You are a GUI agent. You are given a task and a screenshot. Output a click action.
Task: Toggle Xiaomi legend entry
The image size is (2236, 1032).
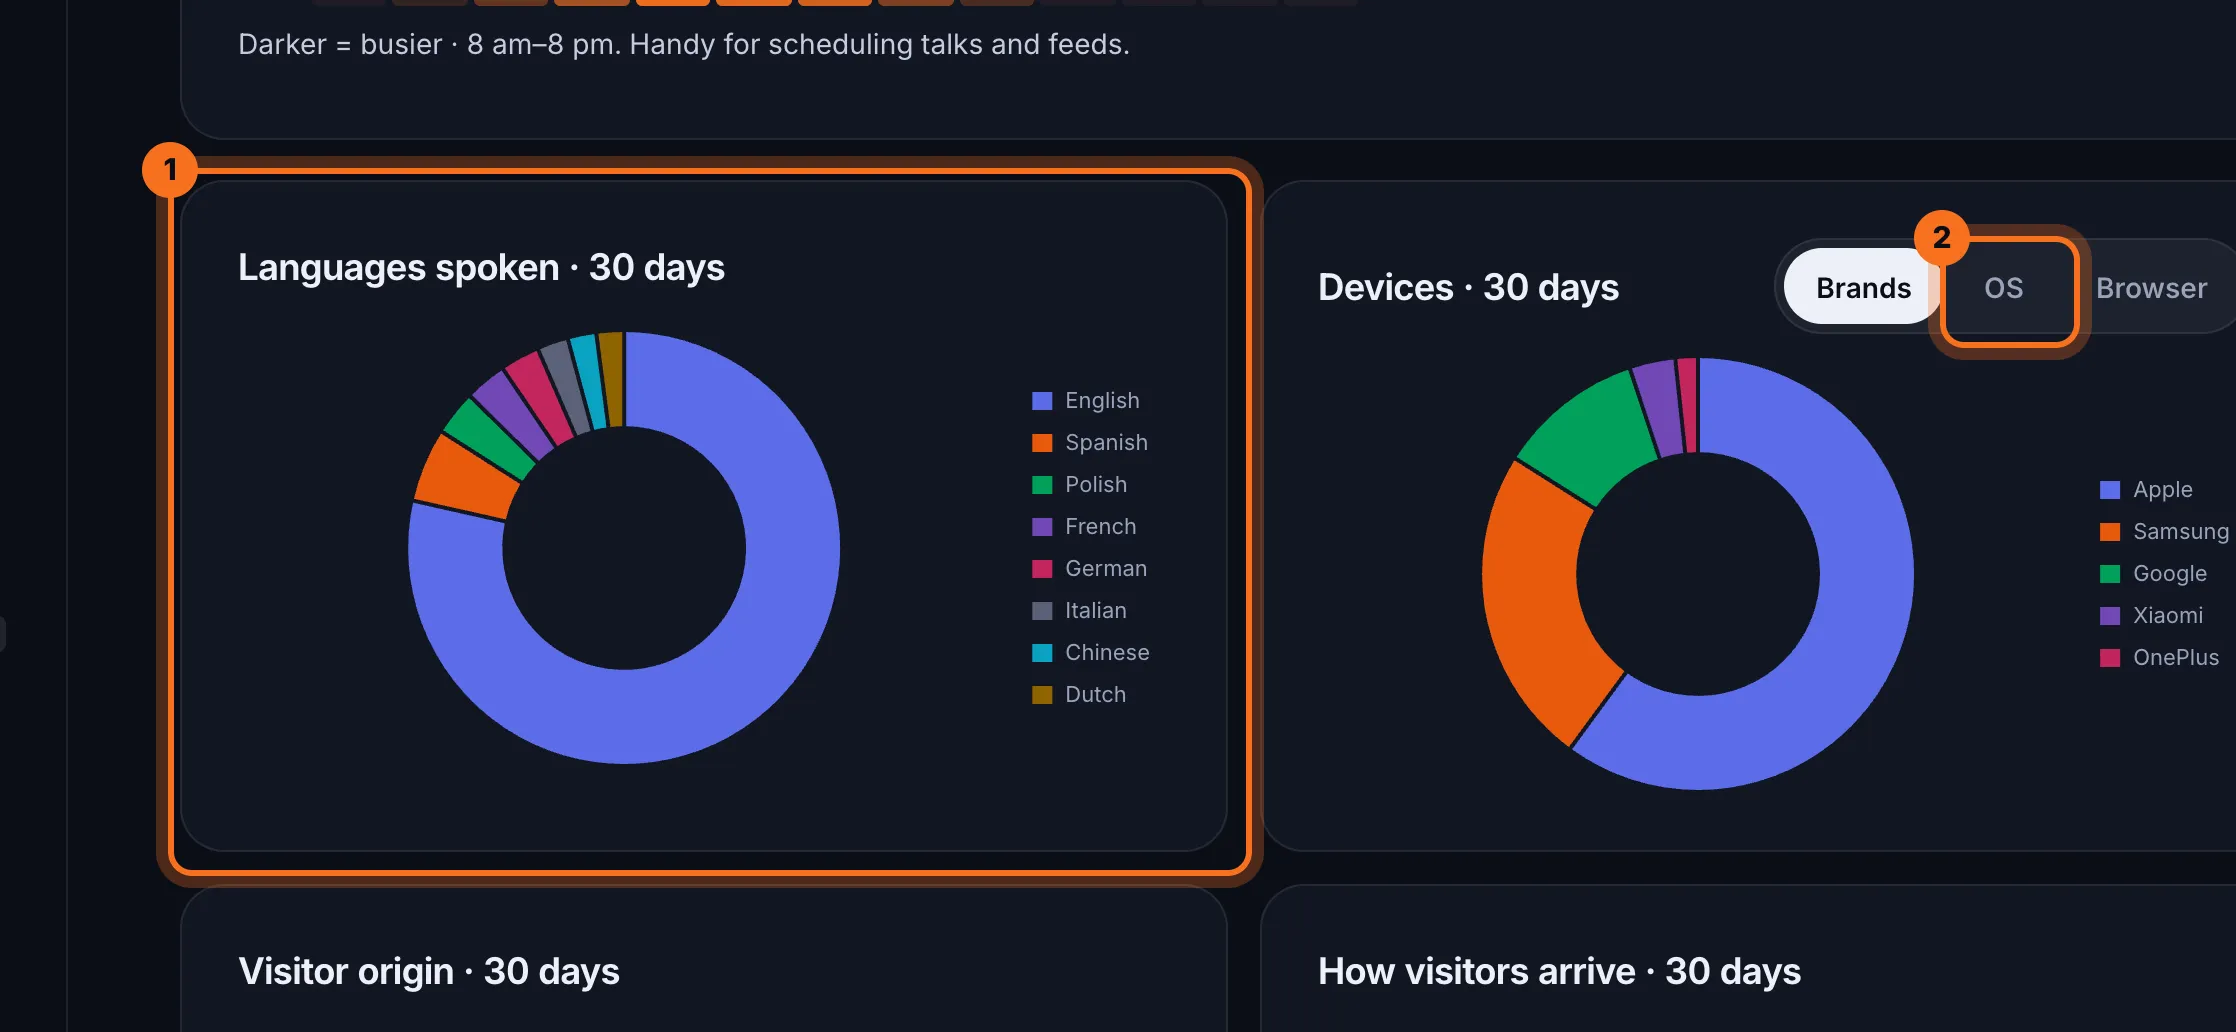click(x=2152, y=615)
